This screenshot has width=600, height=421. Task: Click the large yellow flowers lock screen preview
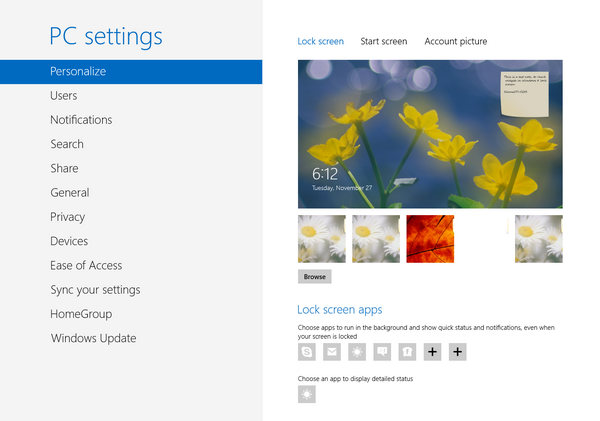pyautogui.click(x=430, y=134)
